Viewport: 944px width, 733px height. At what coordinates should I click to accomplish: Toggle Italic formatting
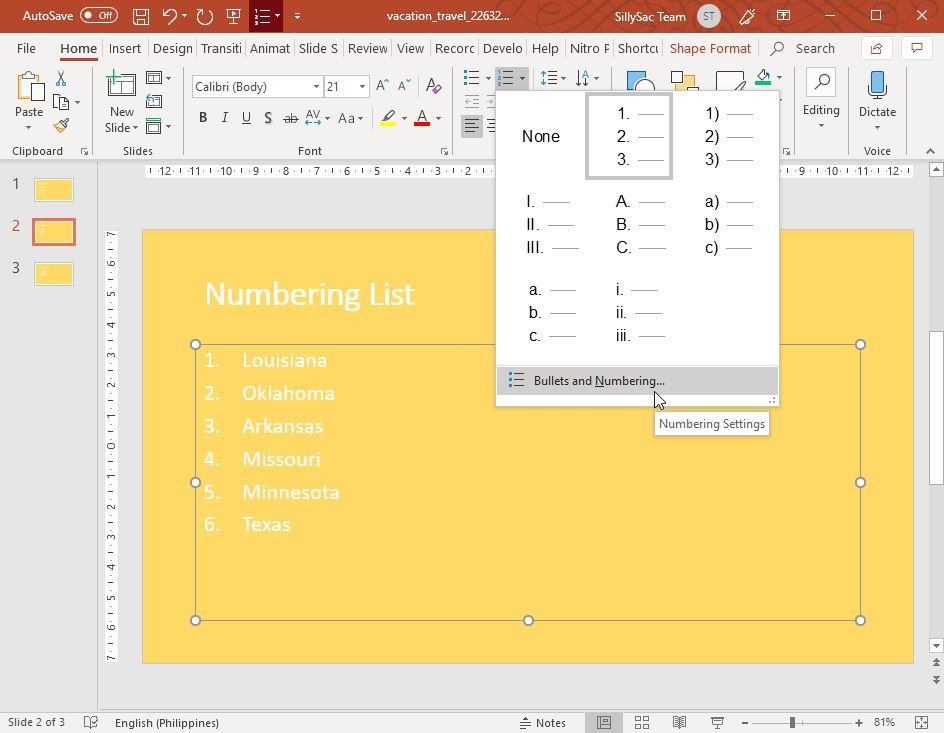(225, 118)
